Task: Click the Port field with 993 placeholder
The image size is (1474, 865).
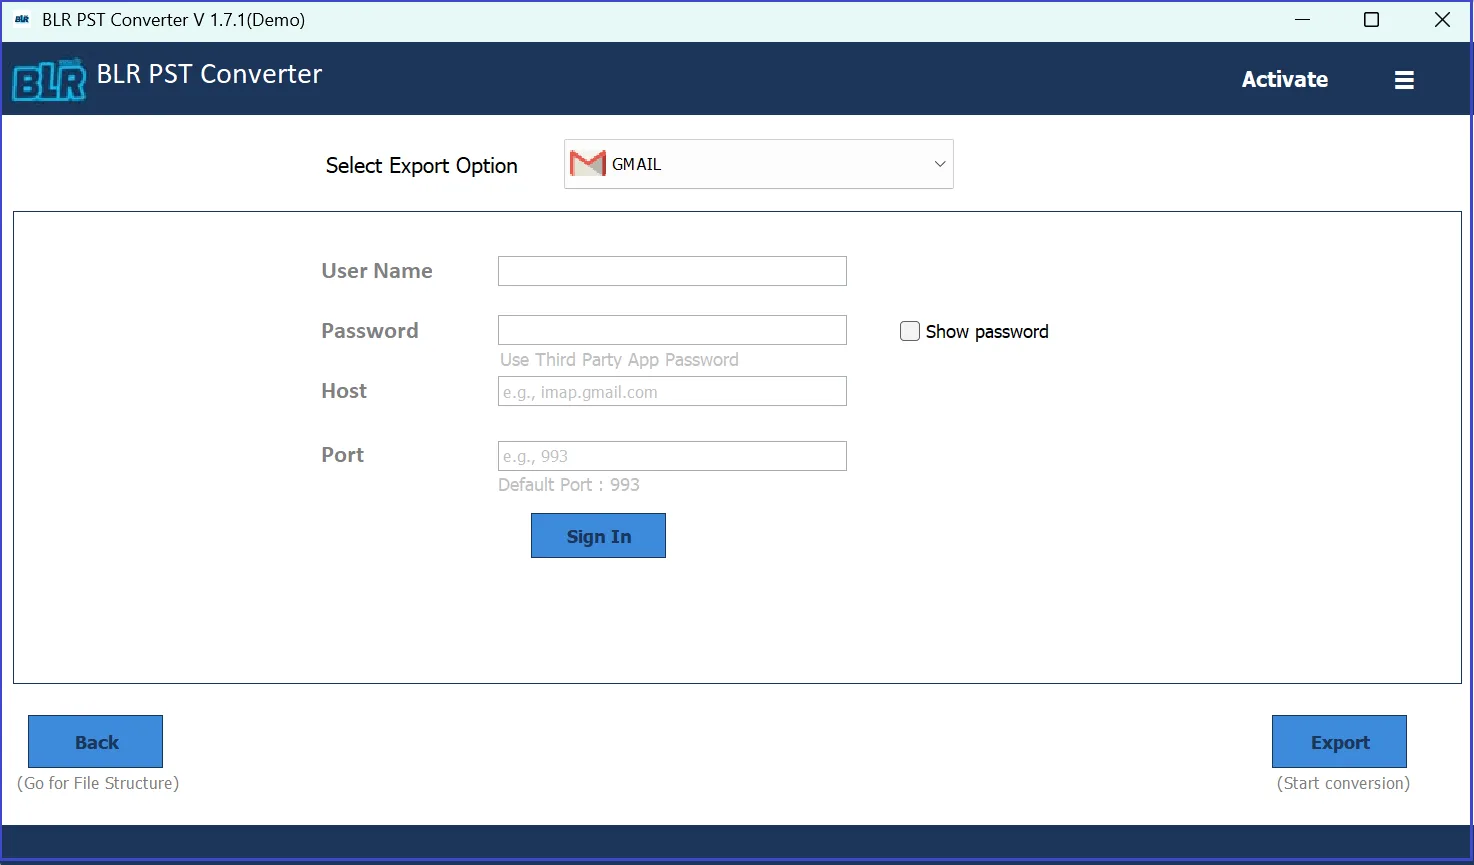Action: 671,455
